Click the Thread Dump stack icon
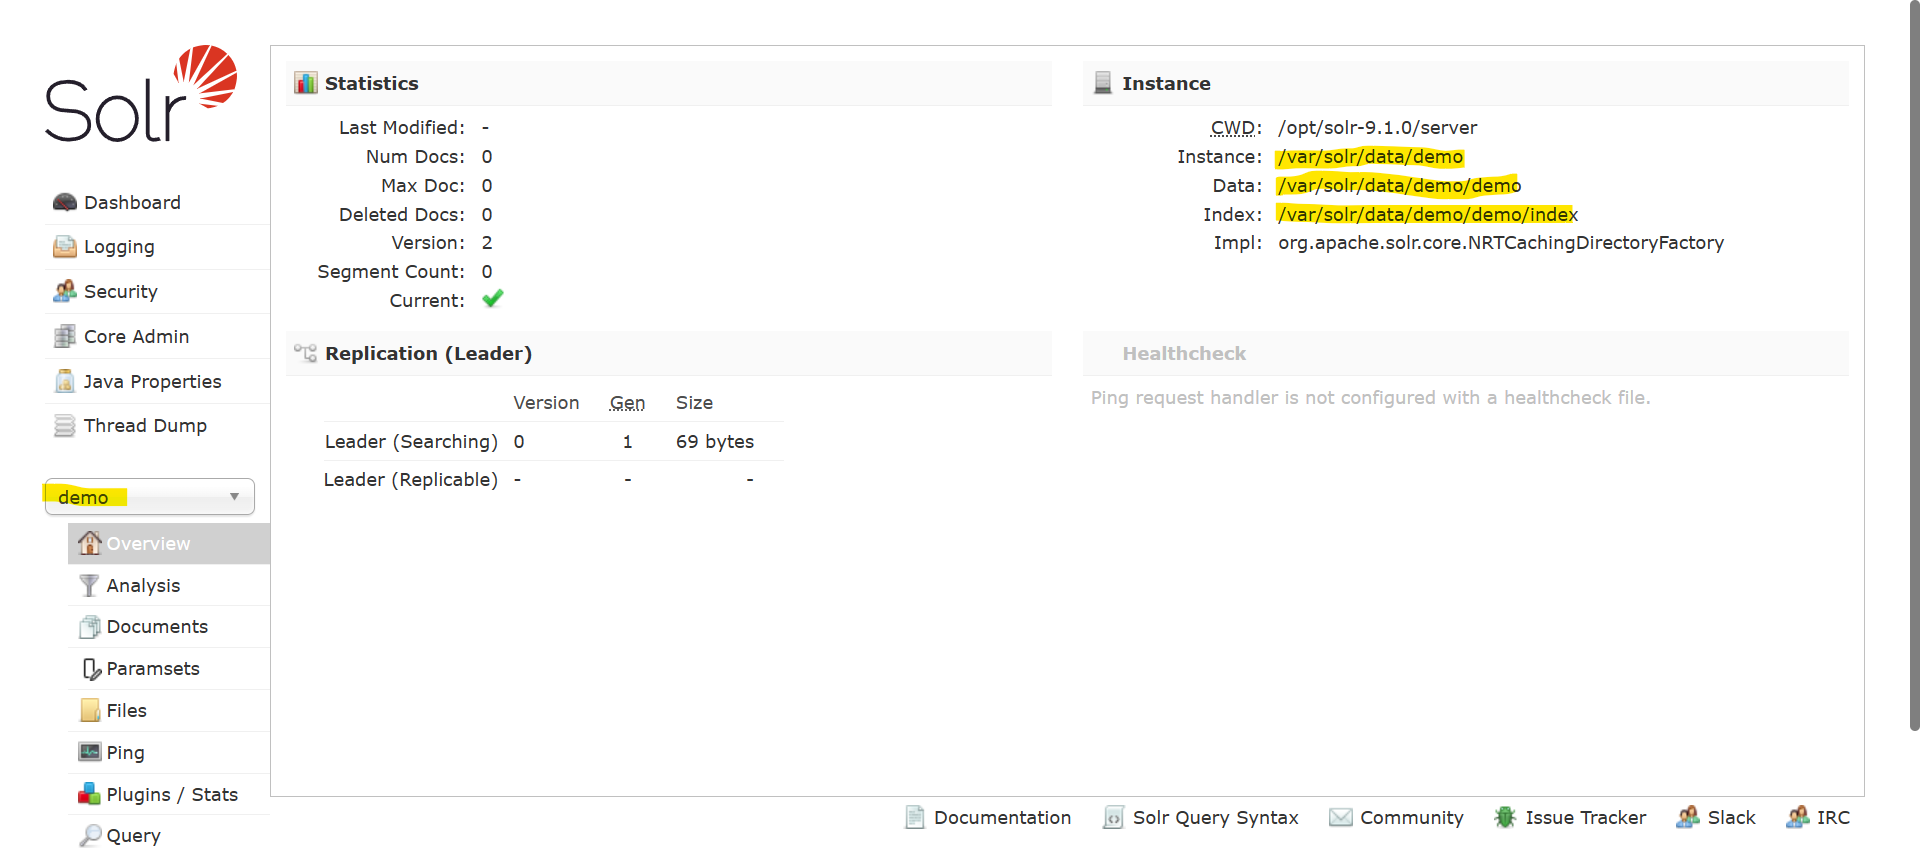 [x=65, y=425]
